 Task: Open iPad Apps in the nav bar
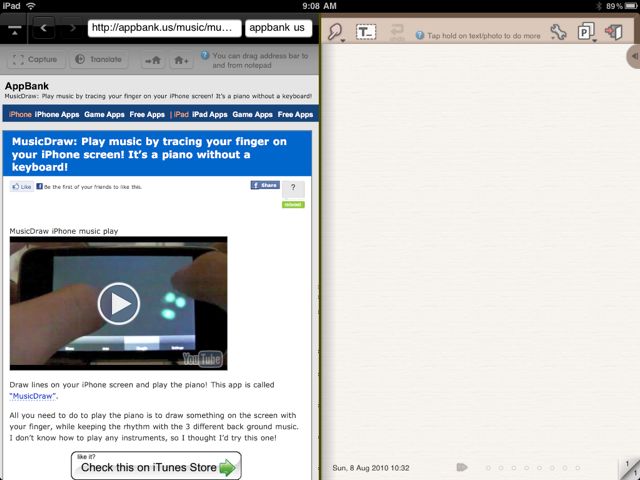(210, 115)
